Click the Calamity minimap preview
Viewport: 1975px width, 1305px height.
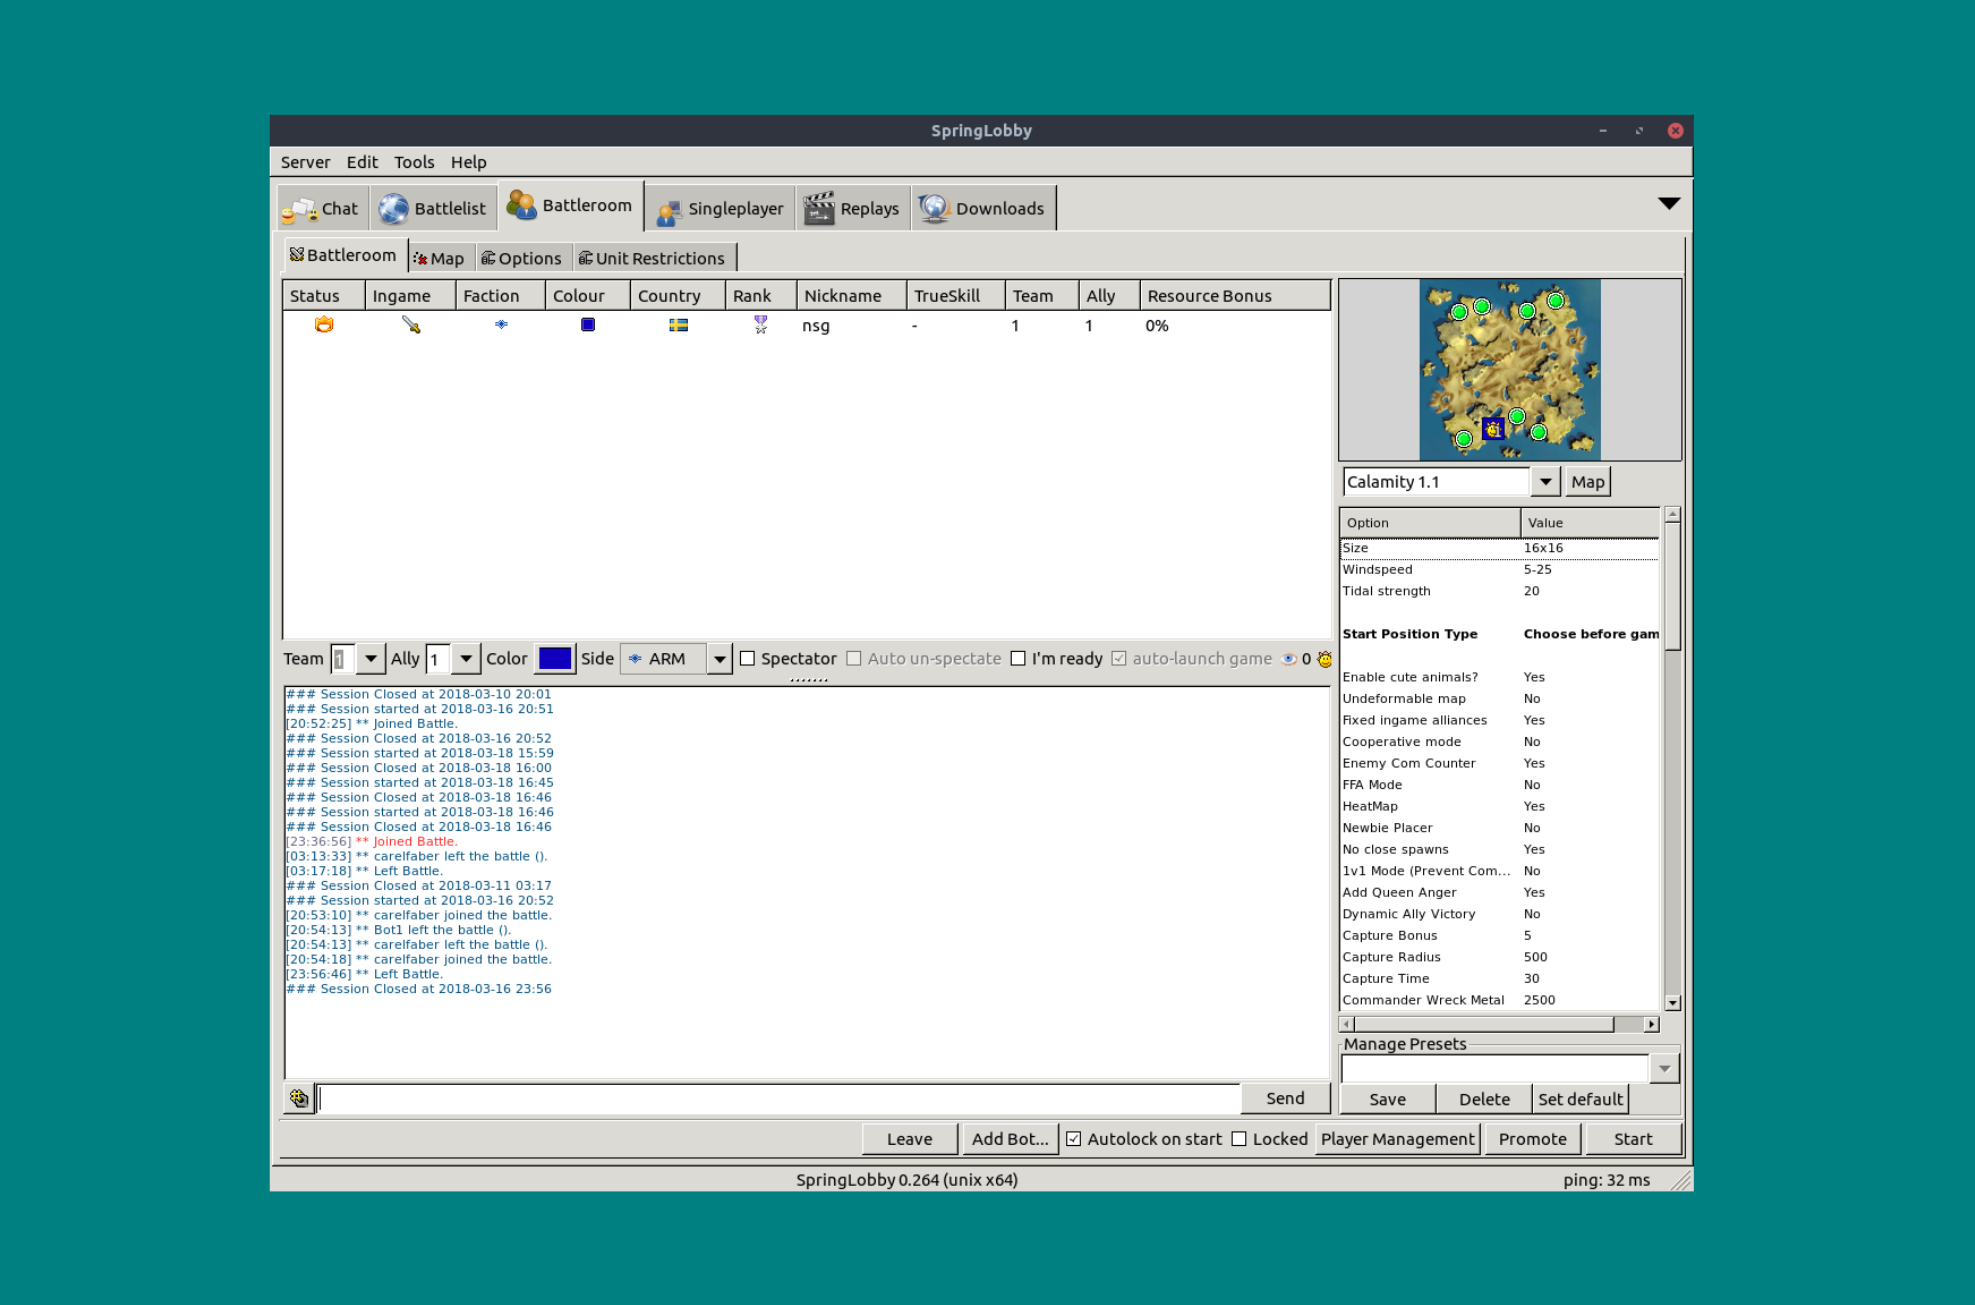pos(1509,369)
